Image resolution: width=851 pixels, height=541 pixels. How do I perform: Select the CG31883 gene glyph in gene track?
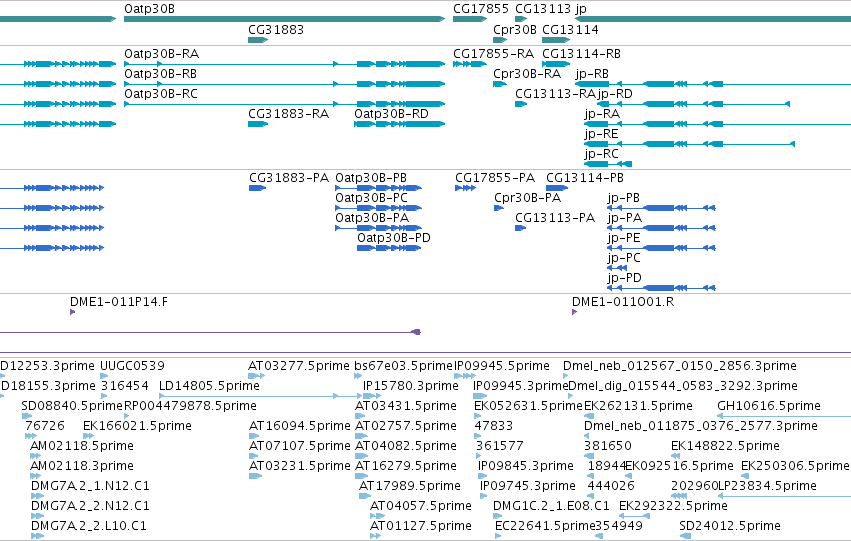point(258,40)
